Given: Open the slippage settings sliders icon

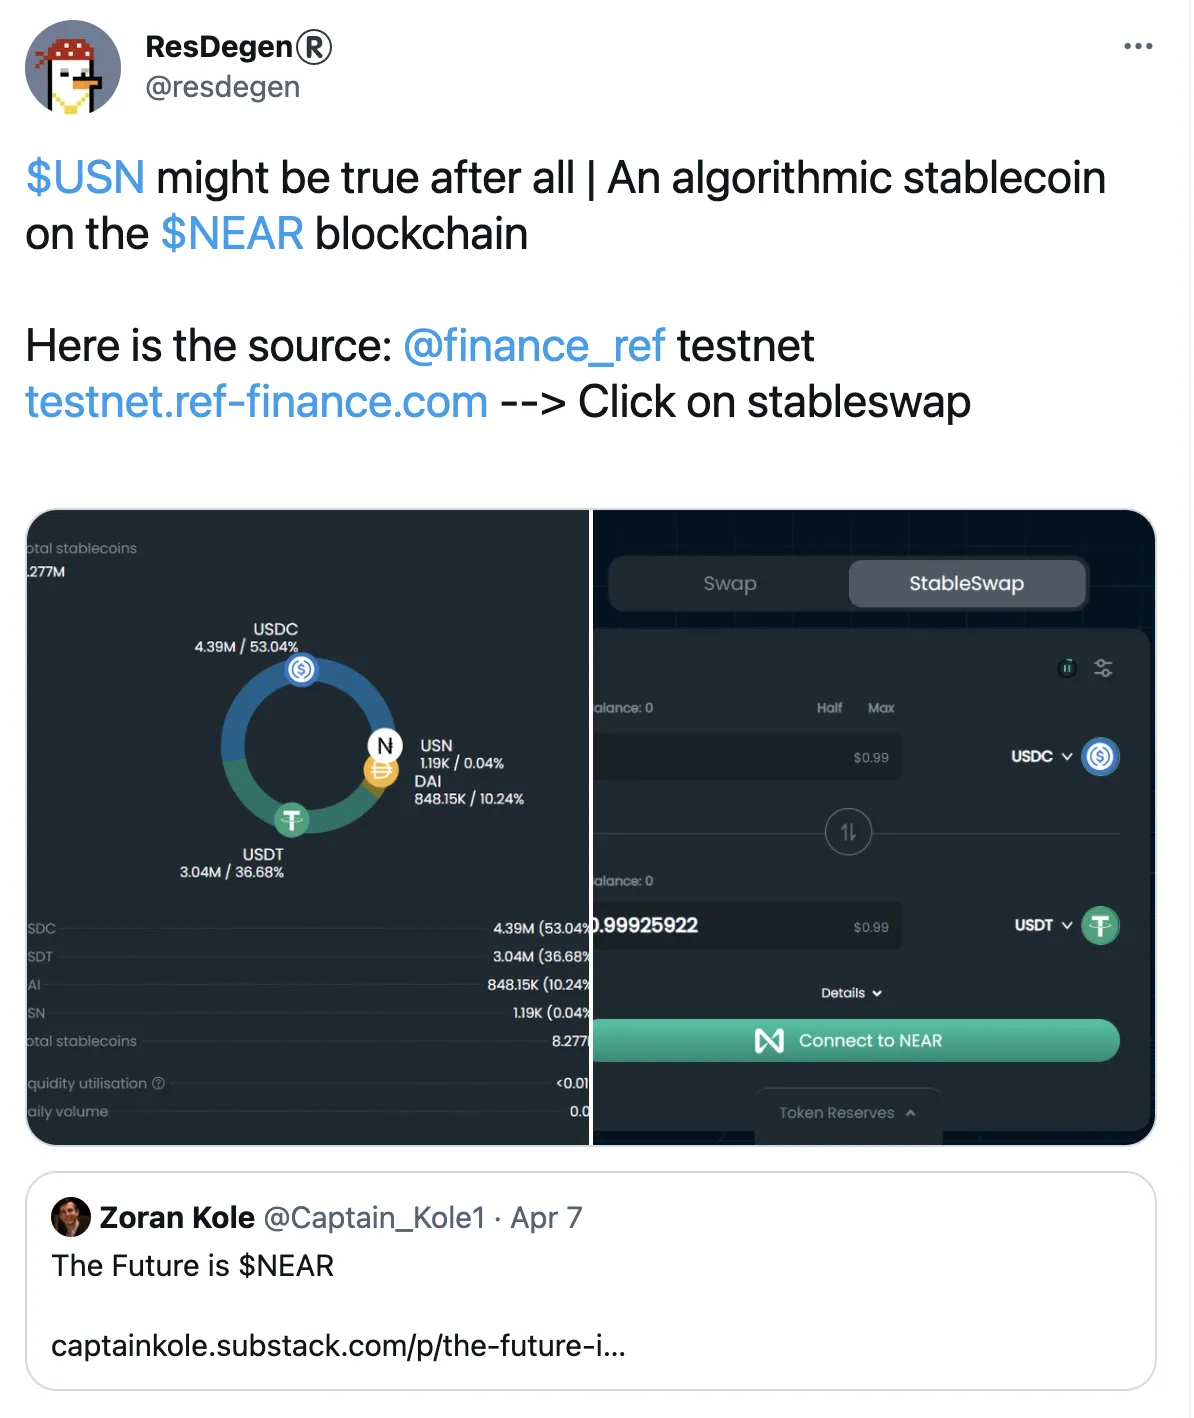Looking at the screenshot, I should (1103, 668).
